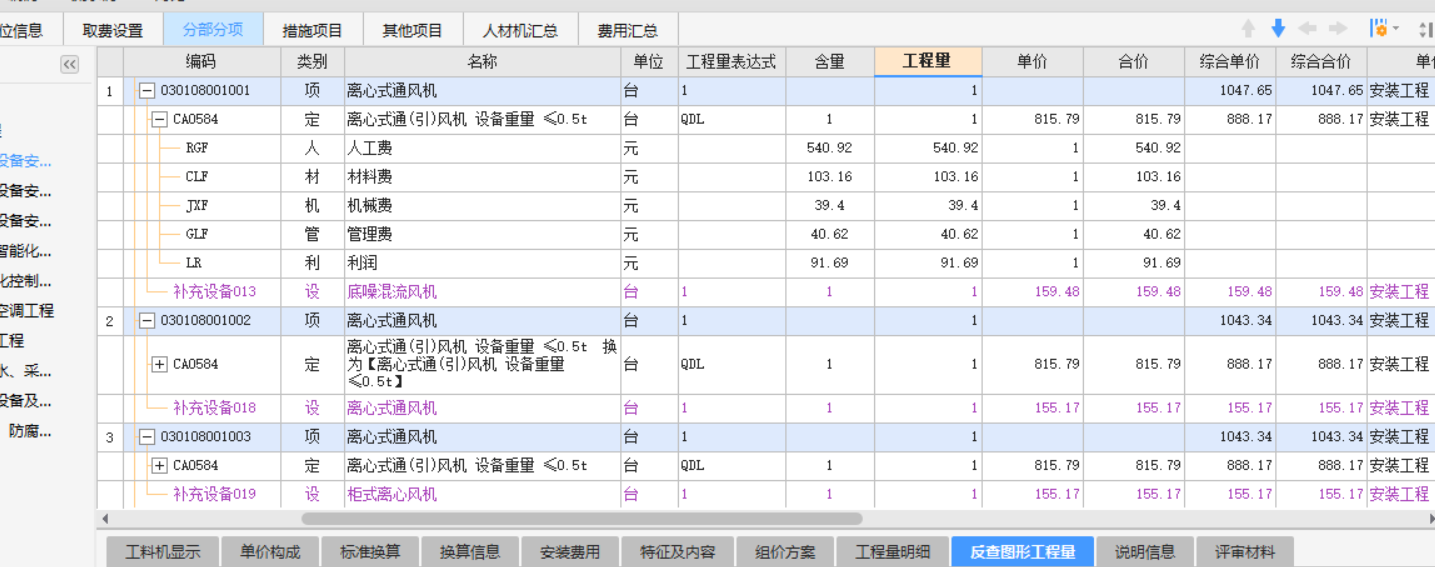Collapse the left navigation panel with « button
Image resolution: width=1435 pixels, height=567 pixels.
click(x=69, y=65)
